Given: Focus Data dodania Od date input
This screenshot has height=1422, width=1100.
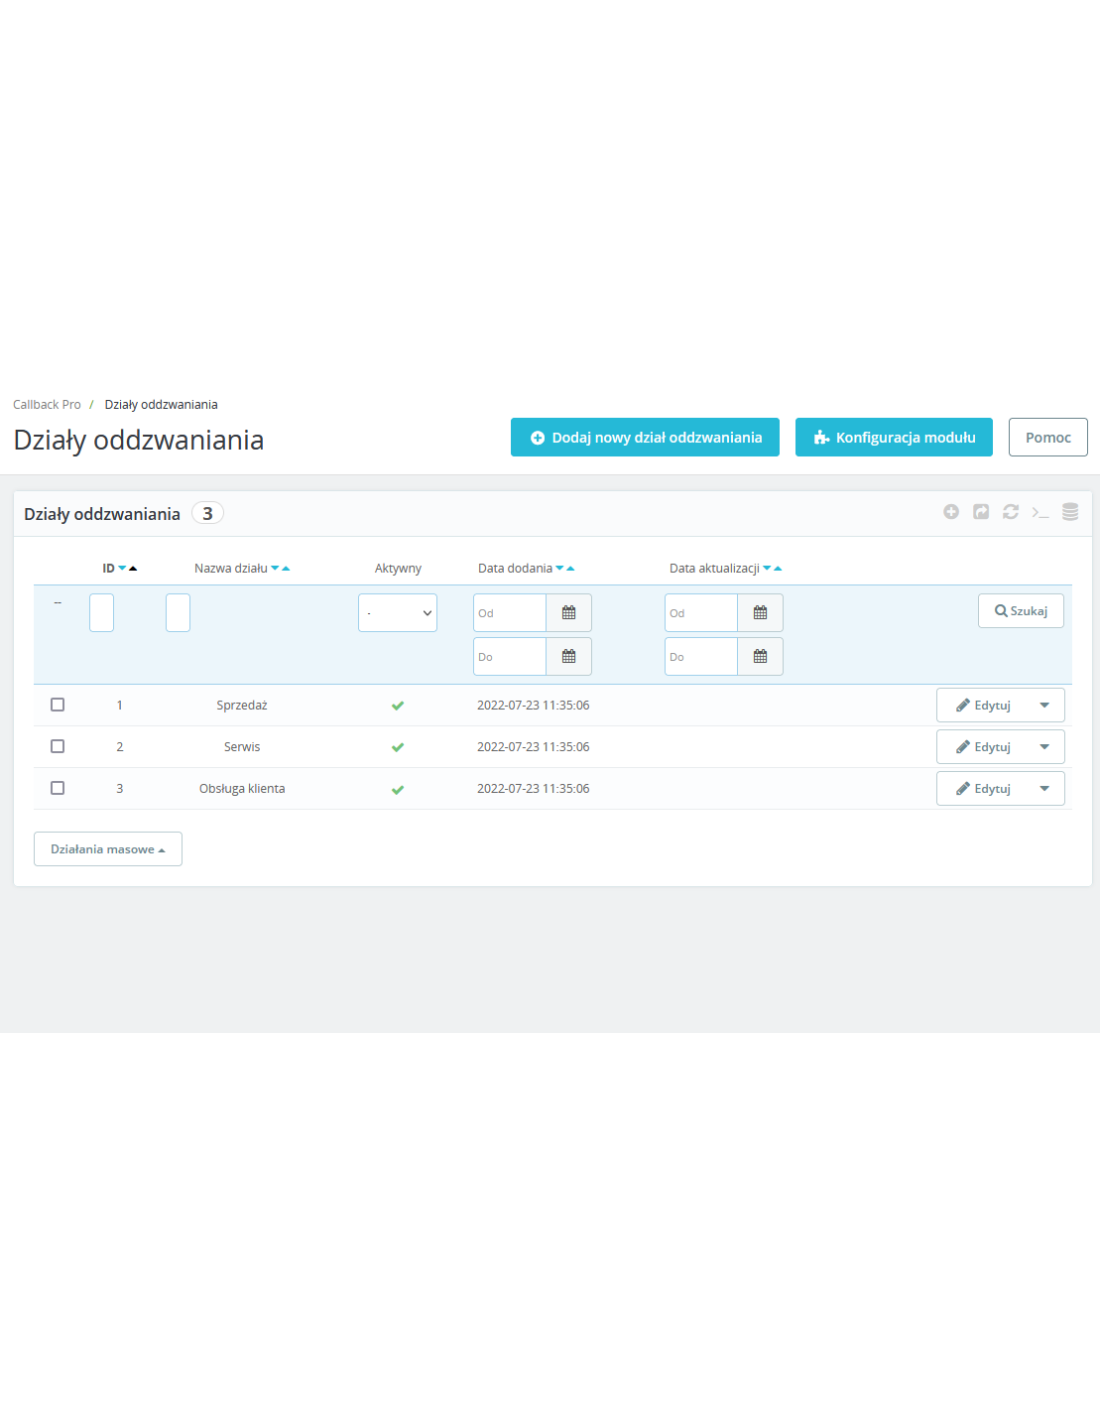Looking at the screenshot, I should (510, 613).
